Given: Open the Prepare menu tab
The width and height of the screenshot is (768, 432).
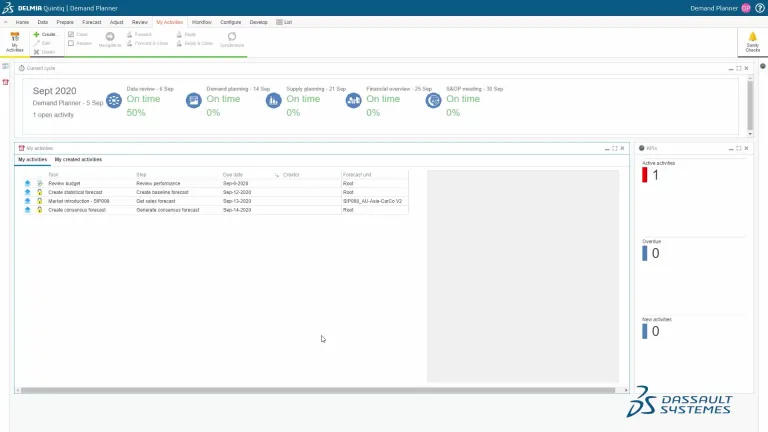Looking at the screenshot, I should tap(65, 22).
